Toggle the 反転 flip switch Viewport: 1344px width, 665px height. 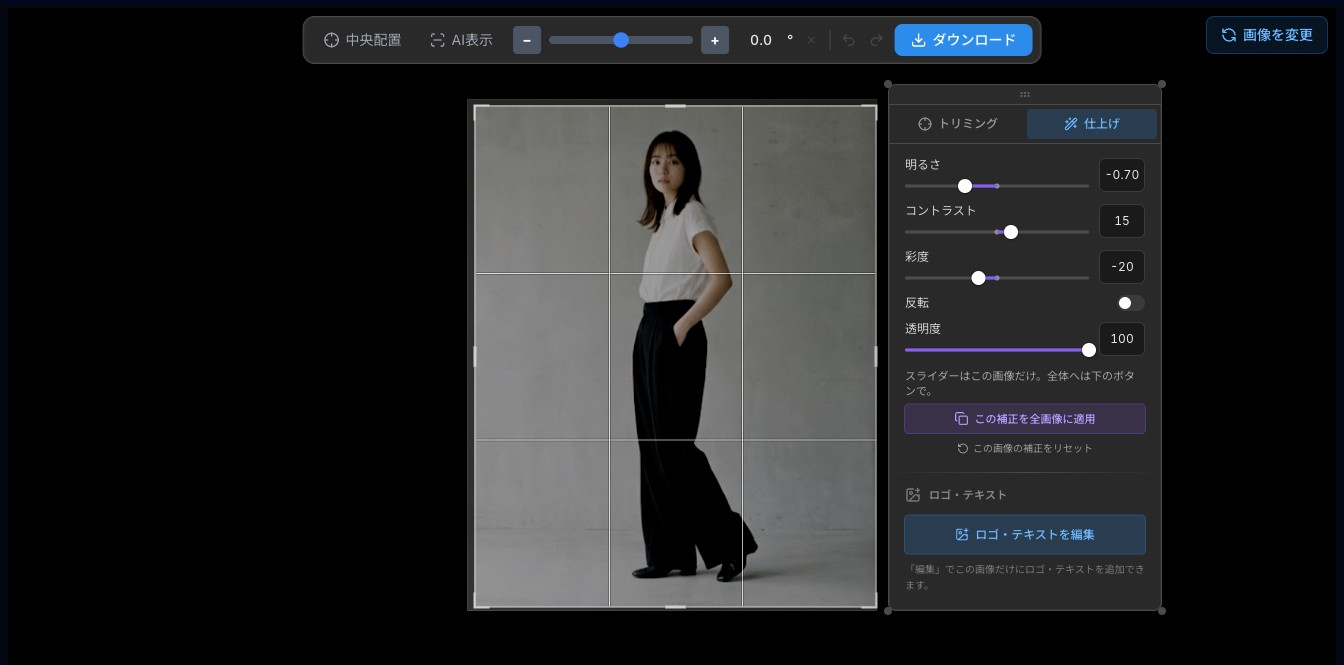coord(1131,303)
